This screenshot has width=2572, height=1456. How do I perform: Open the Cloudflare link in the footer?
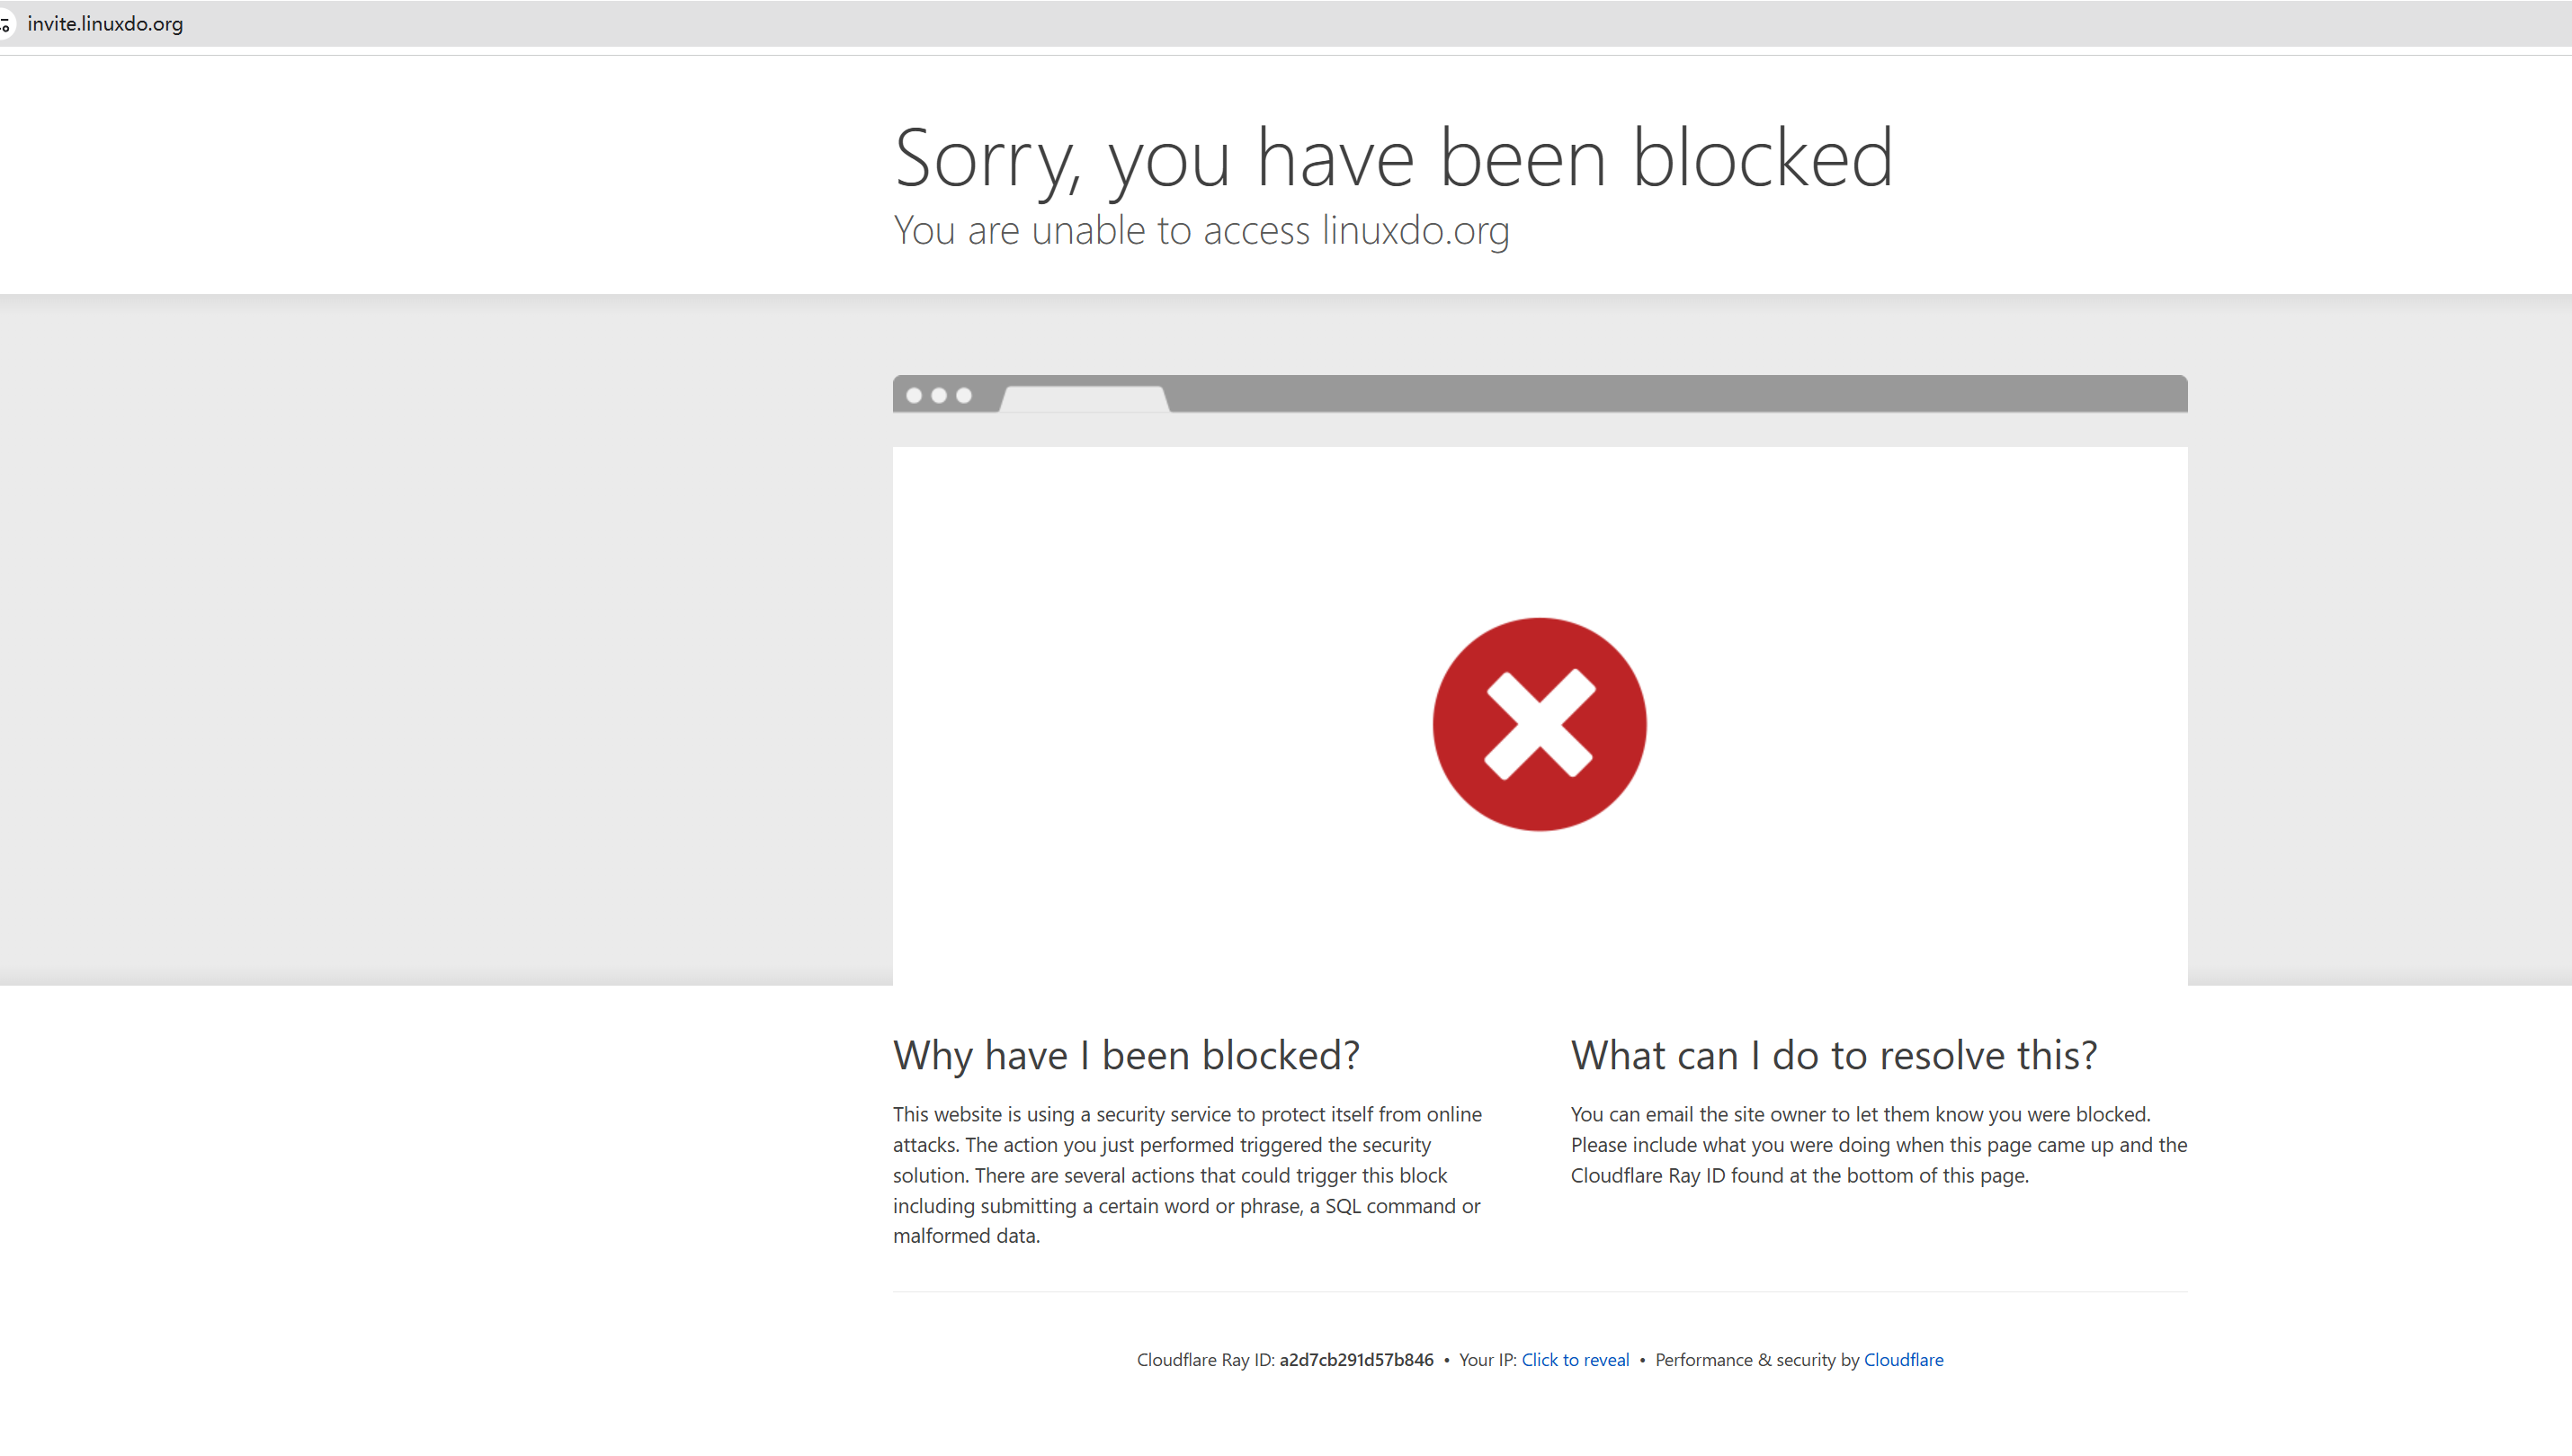pyautogui.click(x=1903, y=1359)
